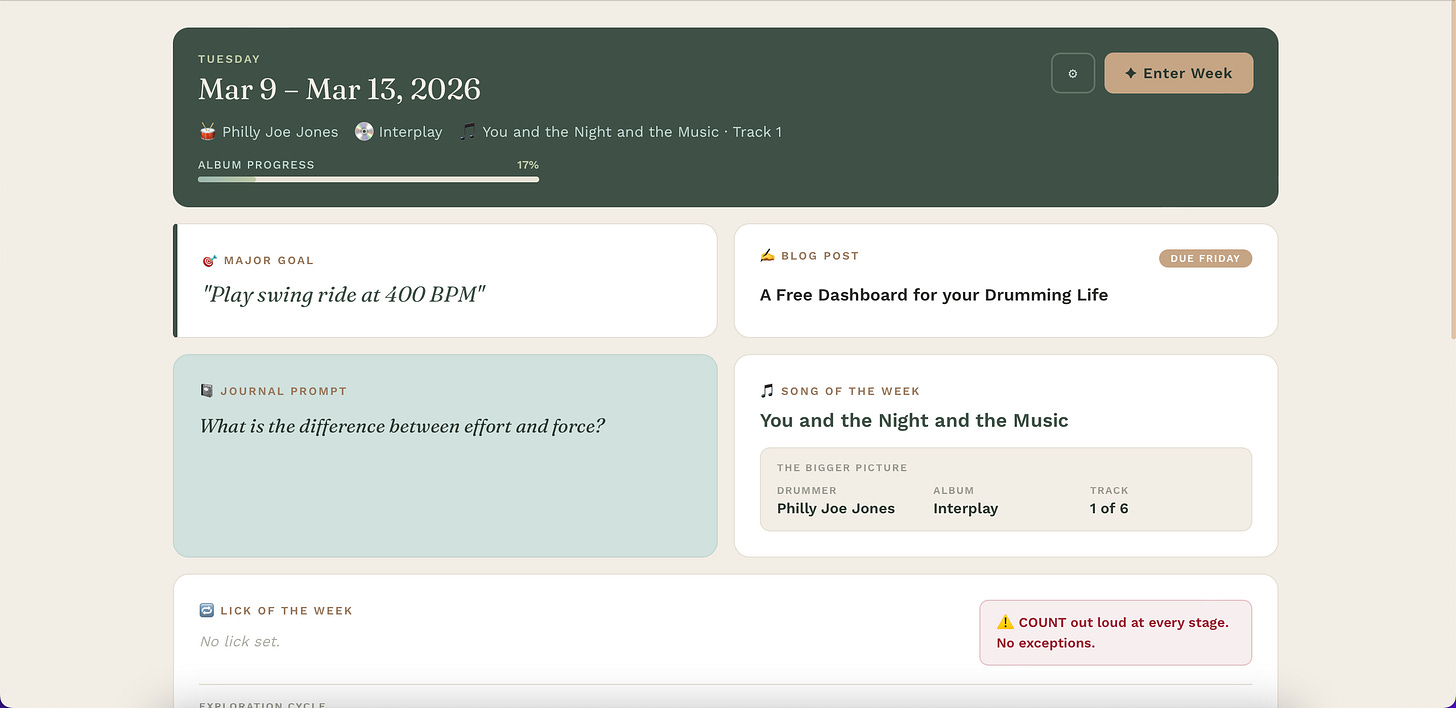Click the music note icon beside Song of the Week
This screenshot has height=708, width=1456.
(767, 391)
